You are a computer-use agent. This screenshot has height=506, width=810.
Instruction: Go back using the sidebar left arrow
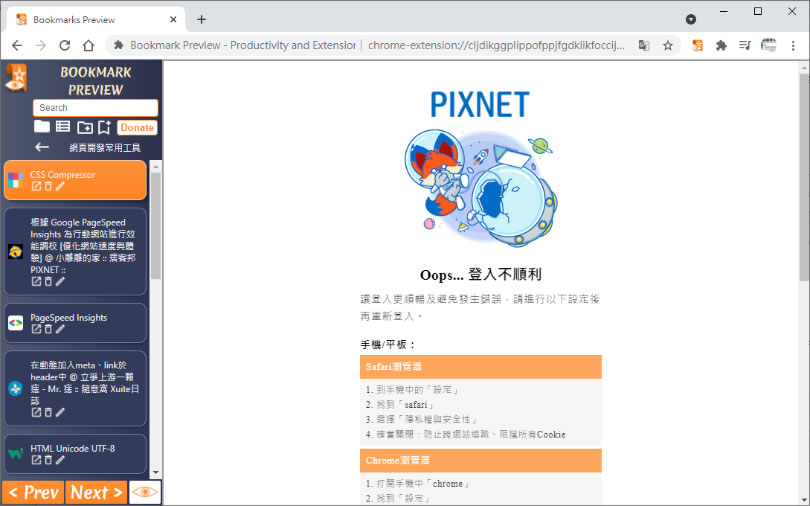point(42,147)
